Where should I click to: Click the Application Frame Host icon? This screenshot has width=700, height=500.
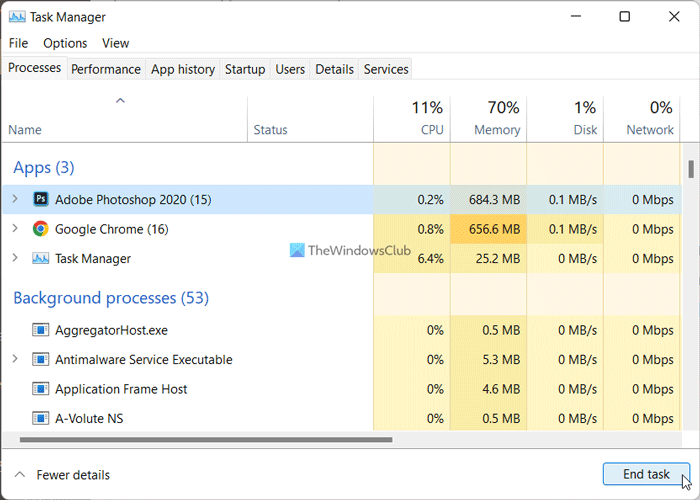(41, 389)
